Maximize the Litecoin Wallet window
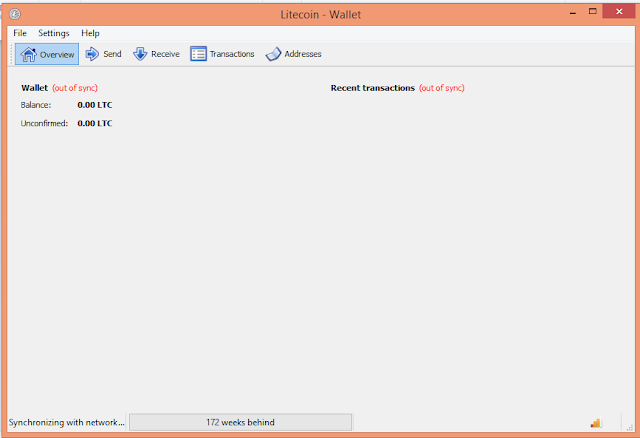This screenshot has width=640, height=438. (x=593, y=11)
